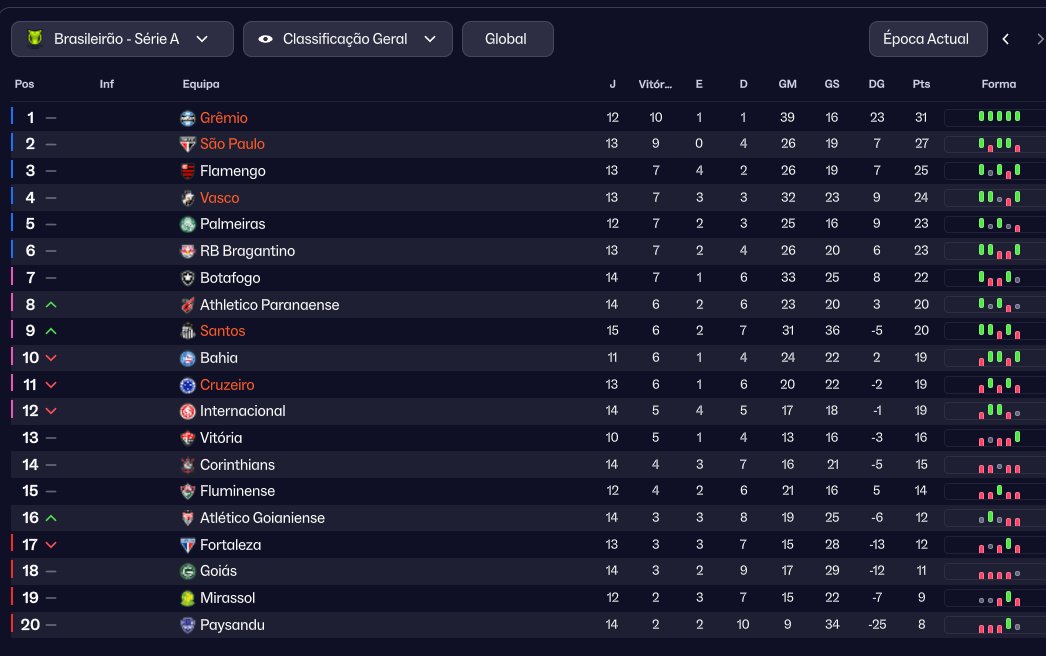The height and width of the screenshot is (656, 1046).
Task: Click the Cruzeiro team name
Action: 227,385
